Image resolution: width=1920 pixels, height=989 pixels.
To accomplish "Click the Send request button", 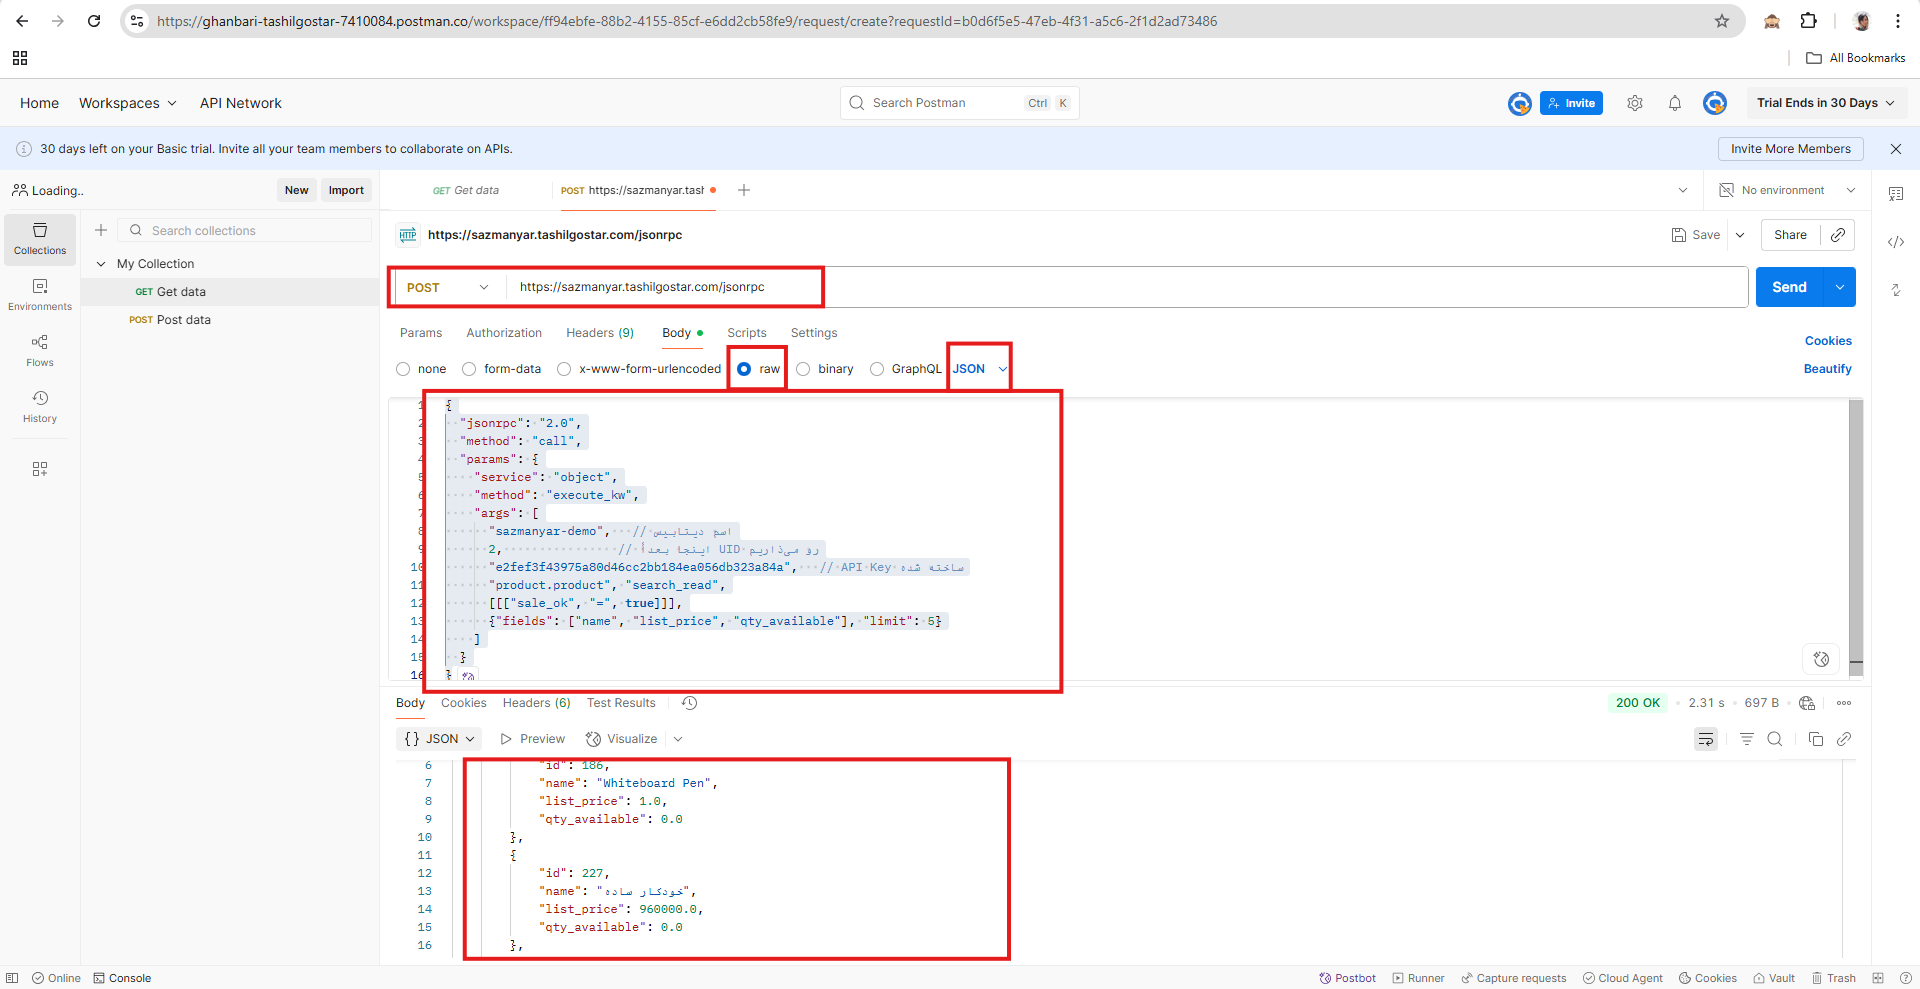I will 1789,287.
